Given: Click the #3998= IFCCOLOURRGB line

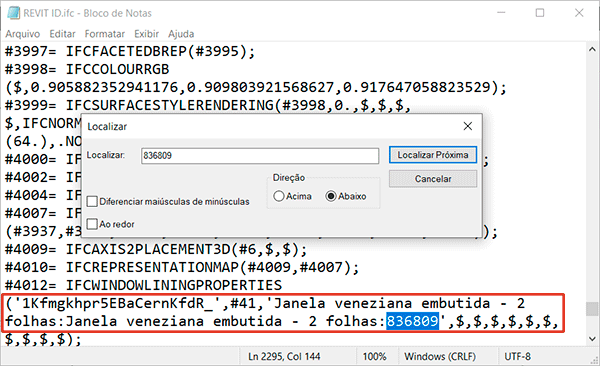Looking at the screenshot, I should coord(87,69).
